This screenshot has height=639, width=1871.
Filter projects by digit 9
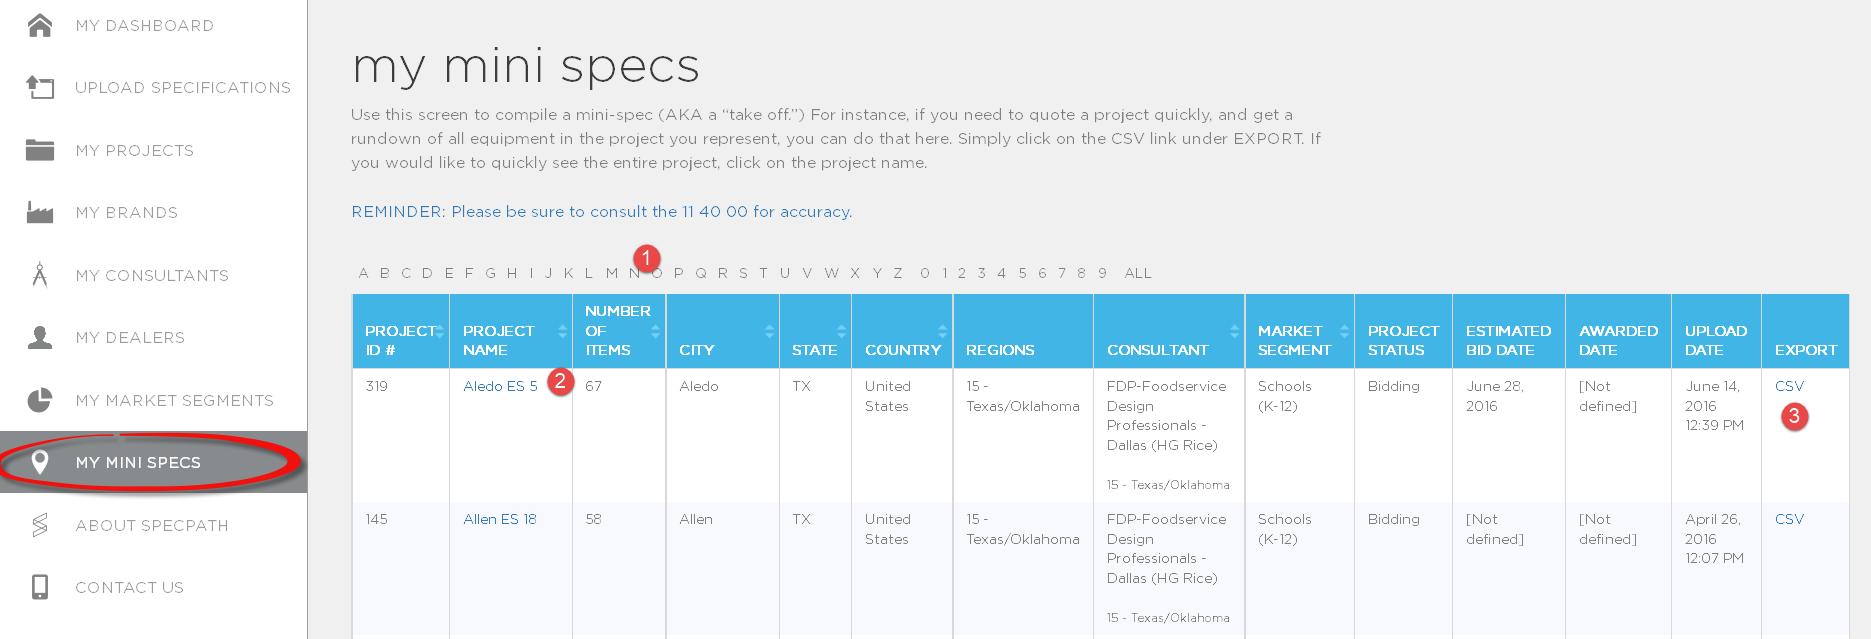(1102, 273)
